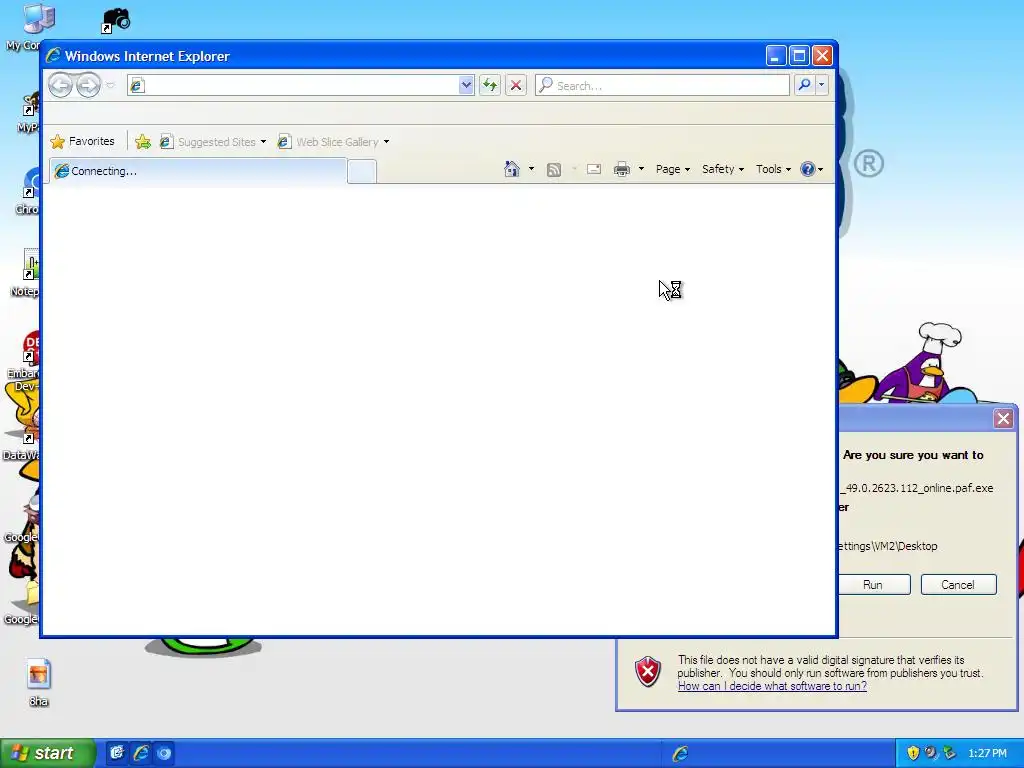
Task: Open 'How can I decide what software to run?' link
Action: coord(772,686)
